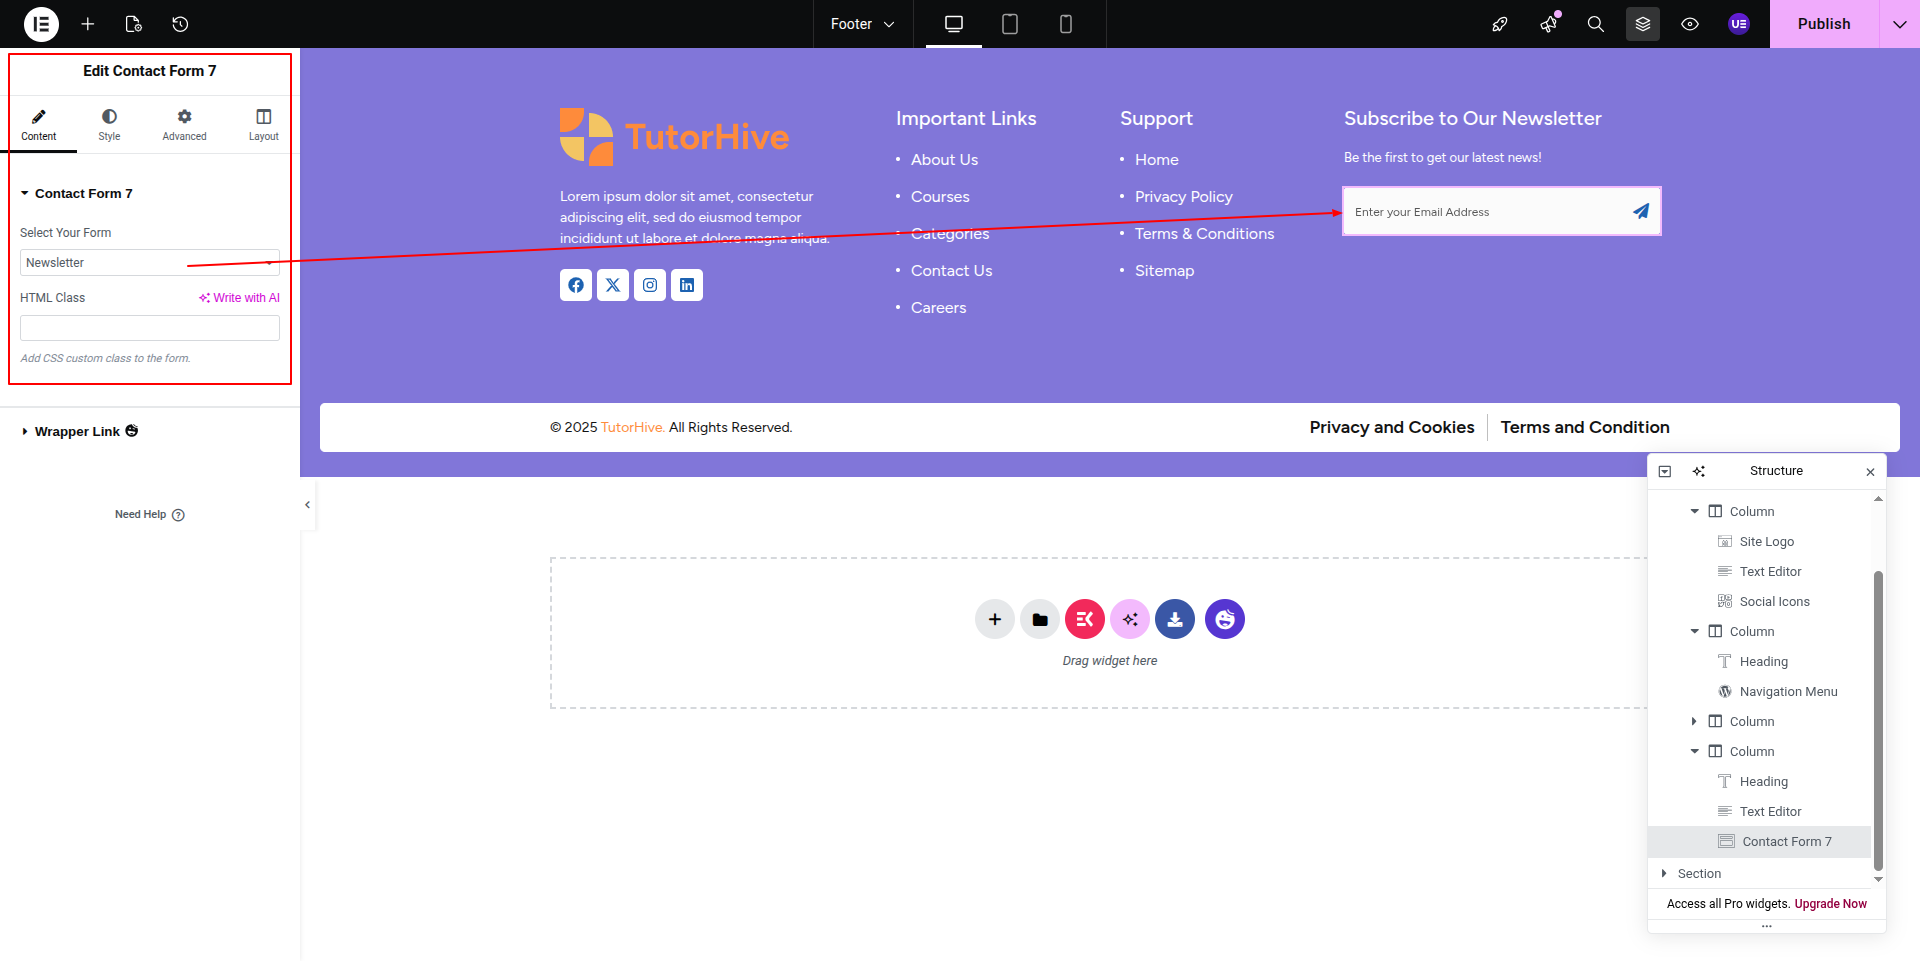Click the Upgrade Now link
The height and width of the screenshot is (961, 1920).
1830,904
